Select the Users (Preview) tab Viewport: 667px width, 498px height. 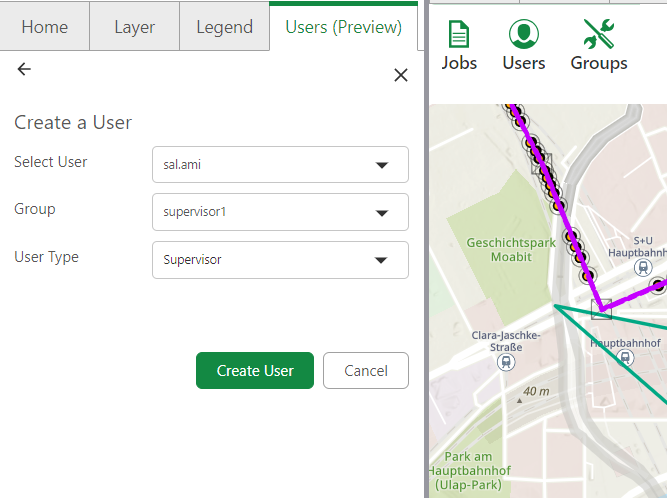tap(343, 27)
